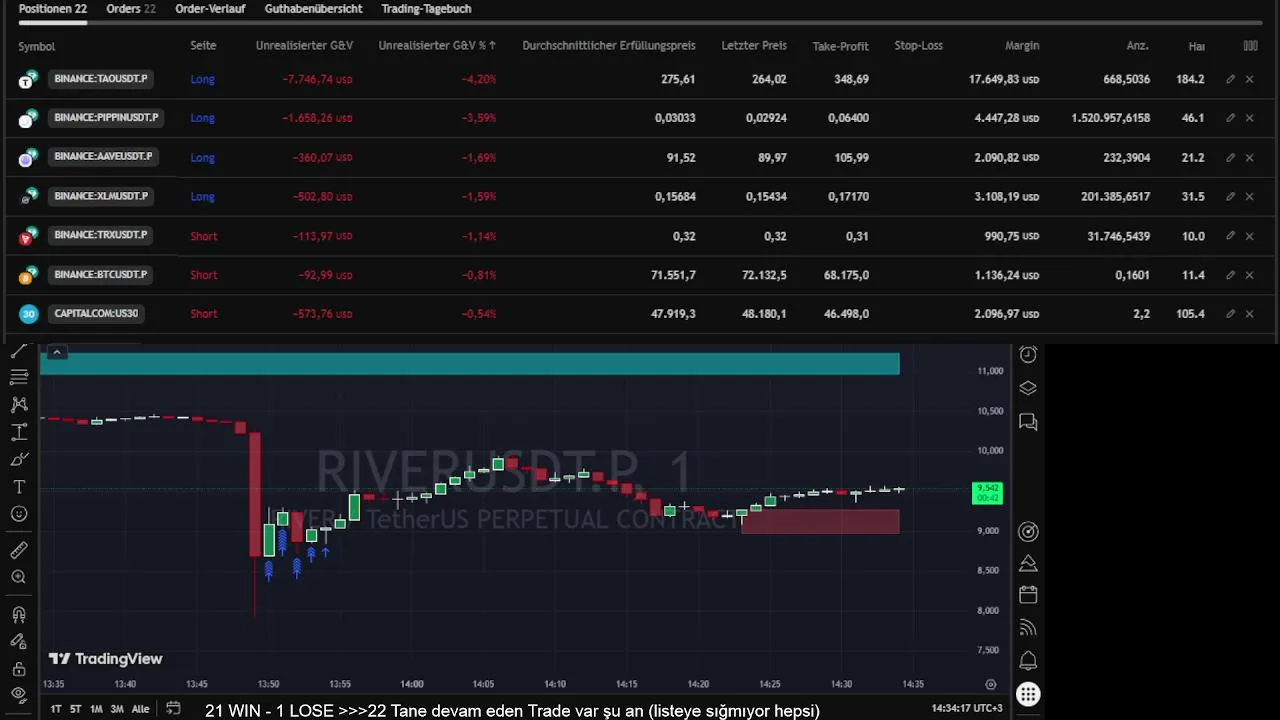Image resolution: width=1280 pixels, height=720 pixels.
Task: Activate the zoom in tool
Action: coord(19,577)
